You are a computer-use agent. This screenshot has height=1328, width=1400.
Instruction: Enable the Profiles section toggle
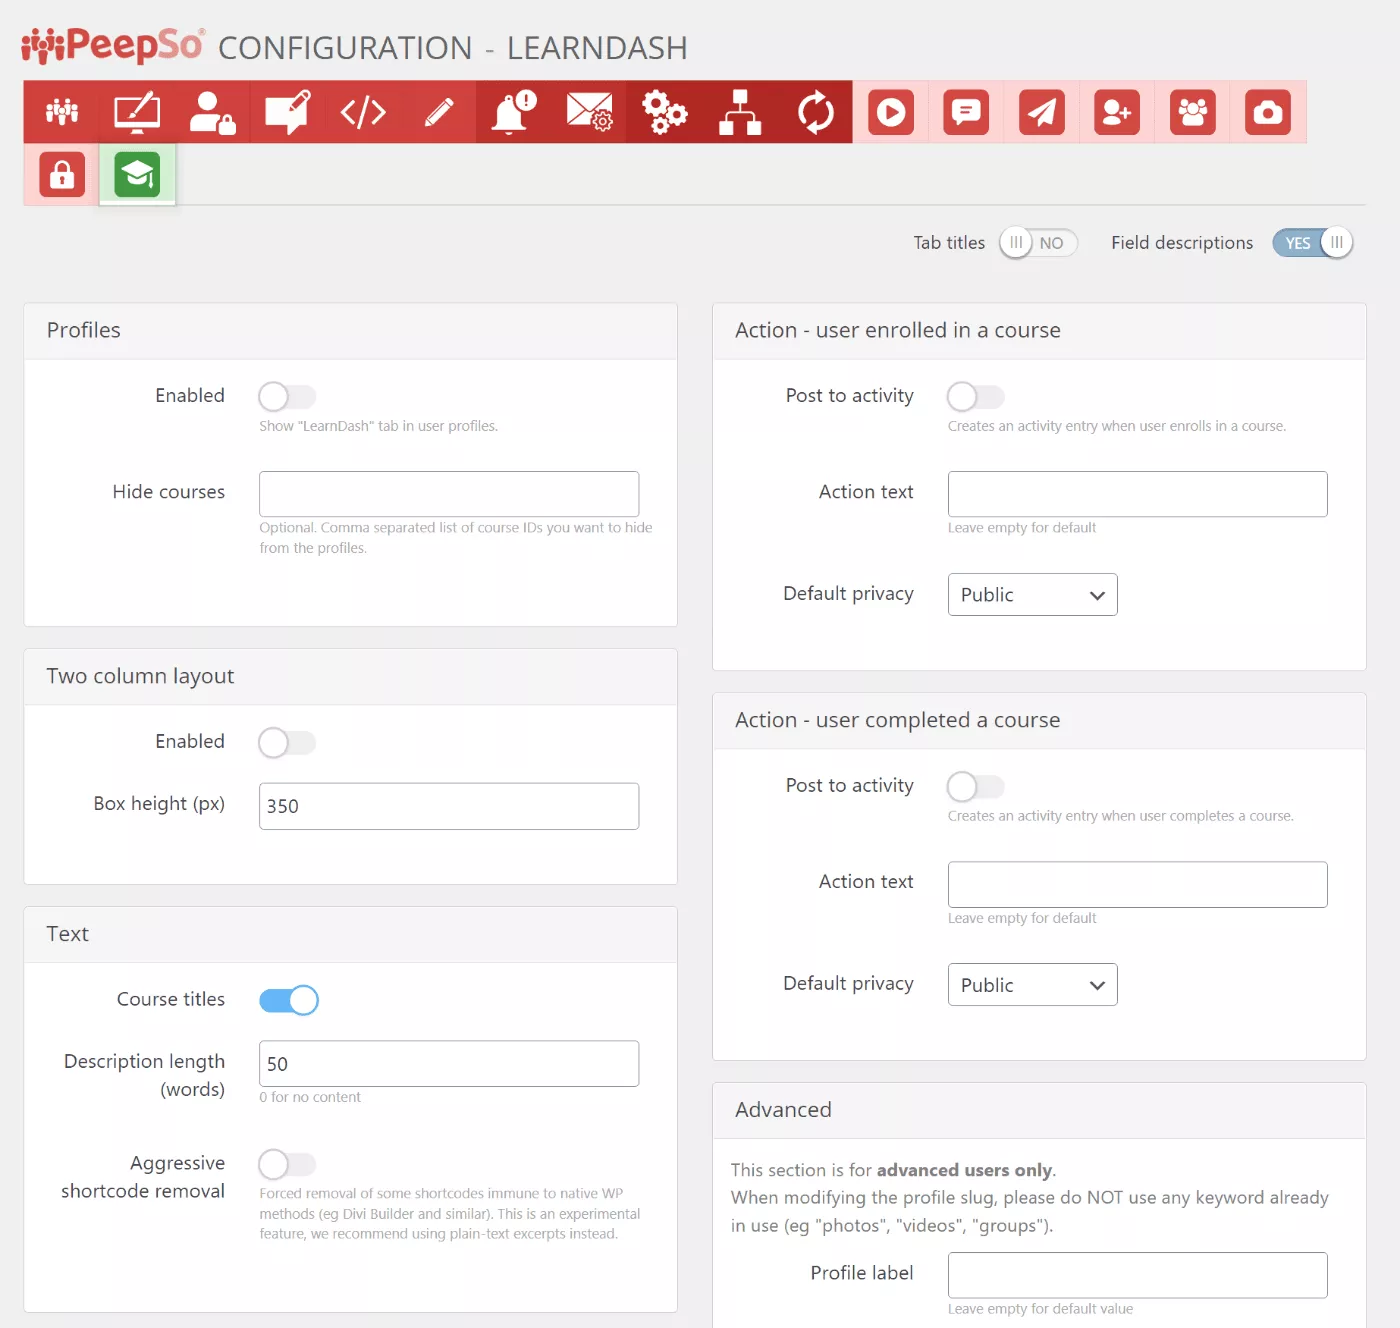click(x=287, y=397)
